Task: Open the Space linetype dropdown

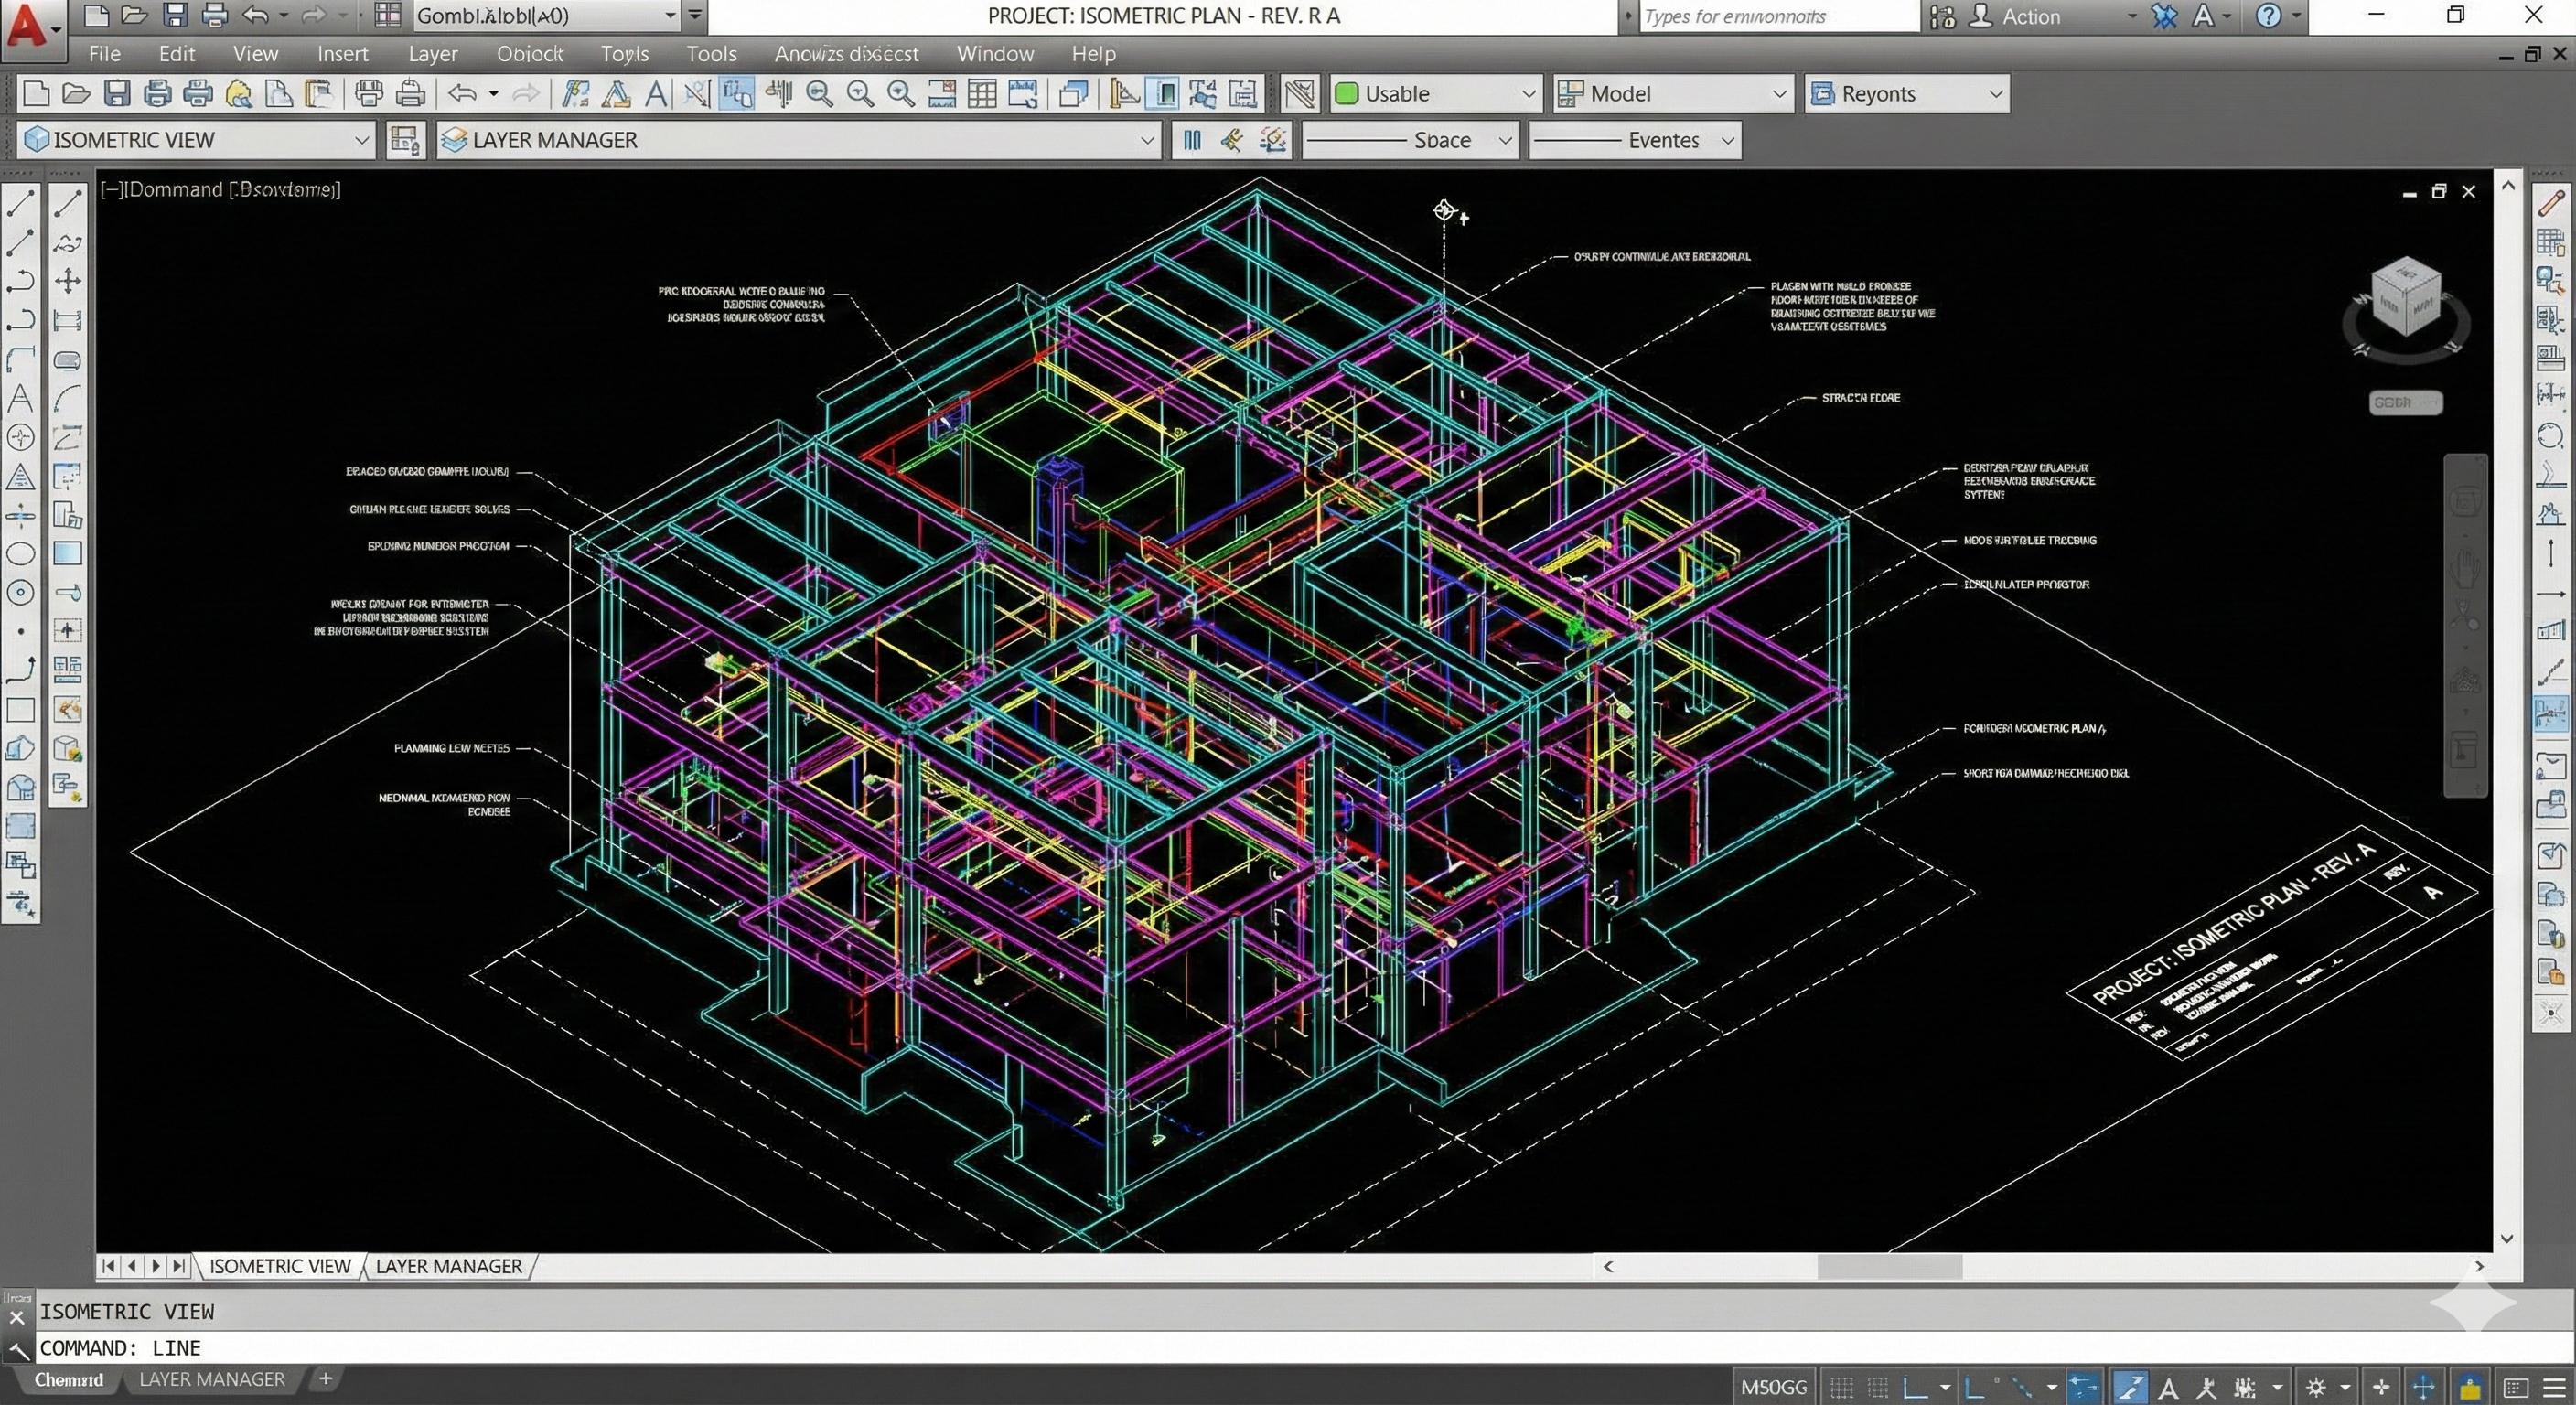Action: (1410, 141)
